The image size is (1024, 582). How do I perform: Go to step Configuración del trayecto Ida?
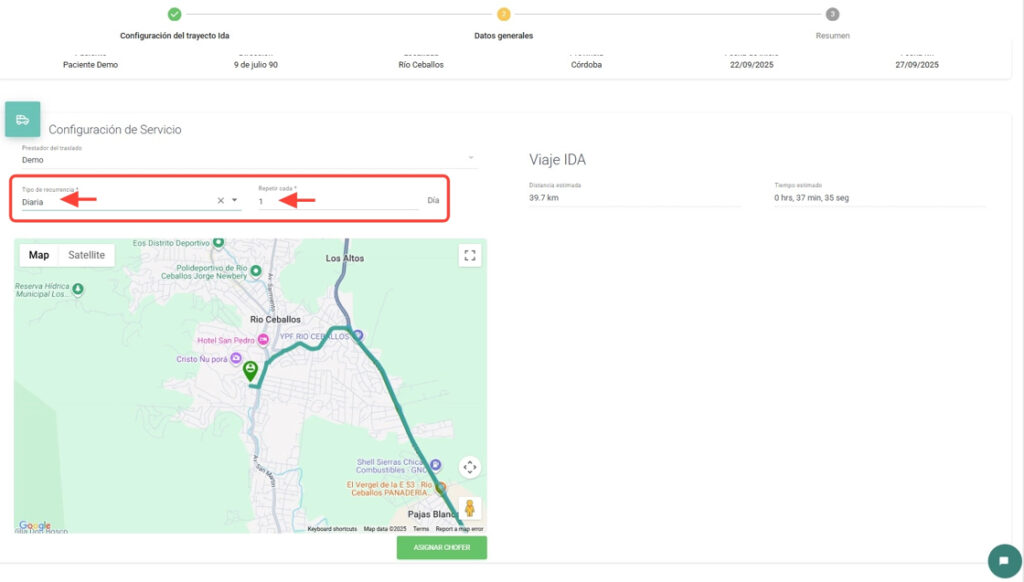[x=174, y=14]
